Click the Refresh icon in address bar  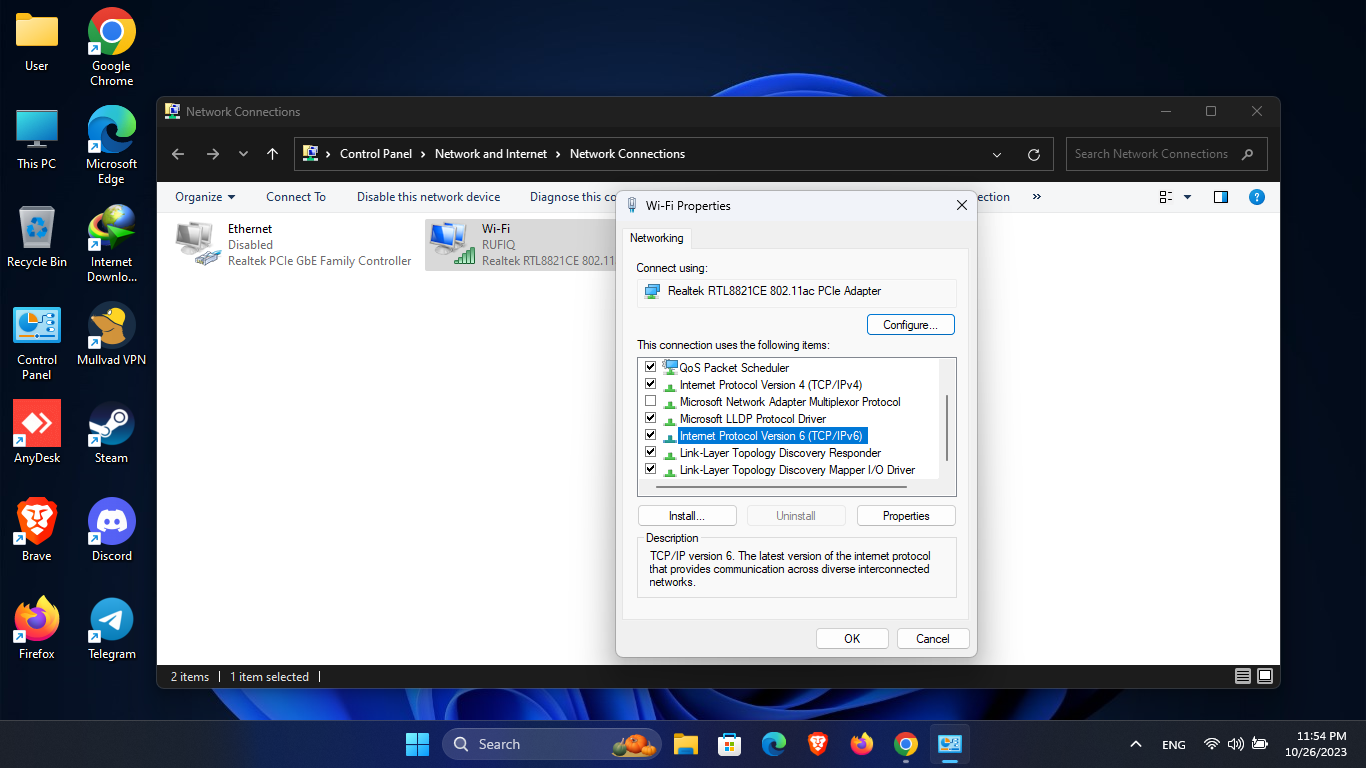(1034, 155)
